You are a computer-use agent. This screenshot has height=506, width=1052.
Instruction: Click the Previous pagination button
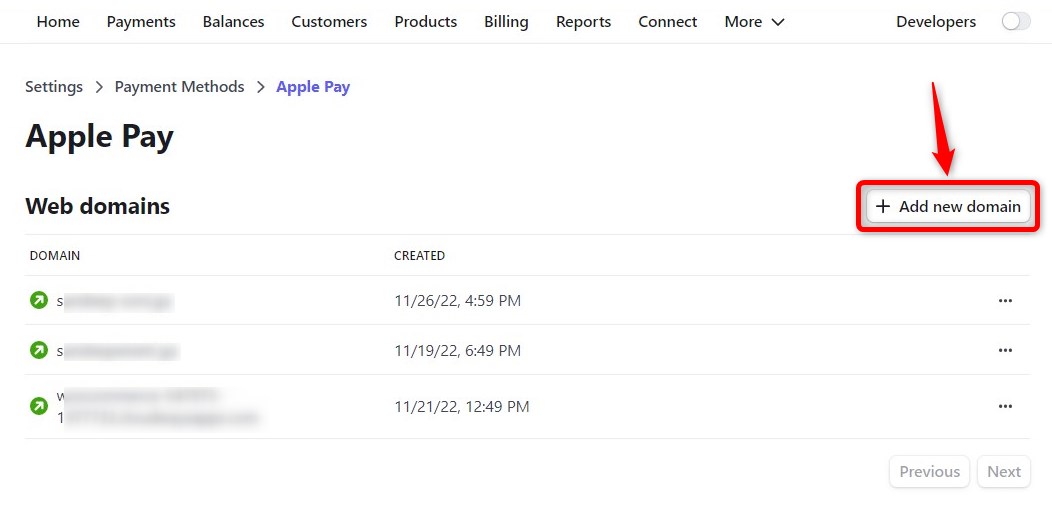929,472
